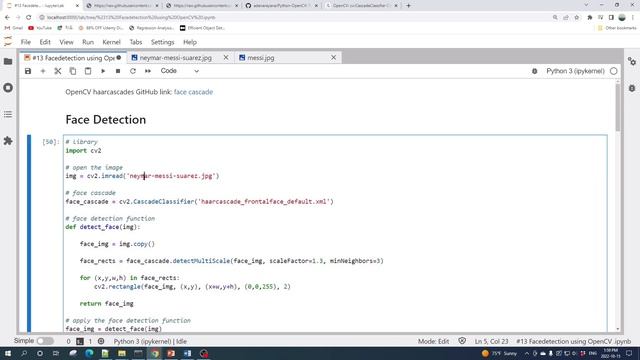Show hidden system tray icons
Screen dimensions: 640x360
[x=527, y=353]
